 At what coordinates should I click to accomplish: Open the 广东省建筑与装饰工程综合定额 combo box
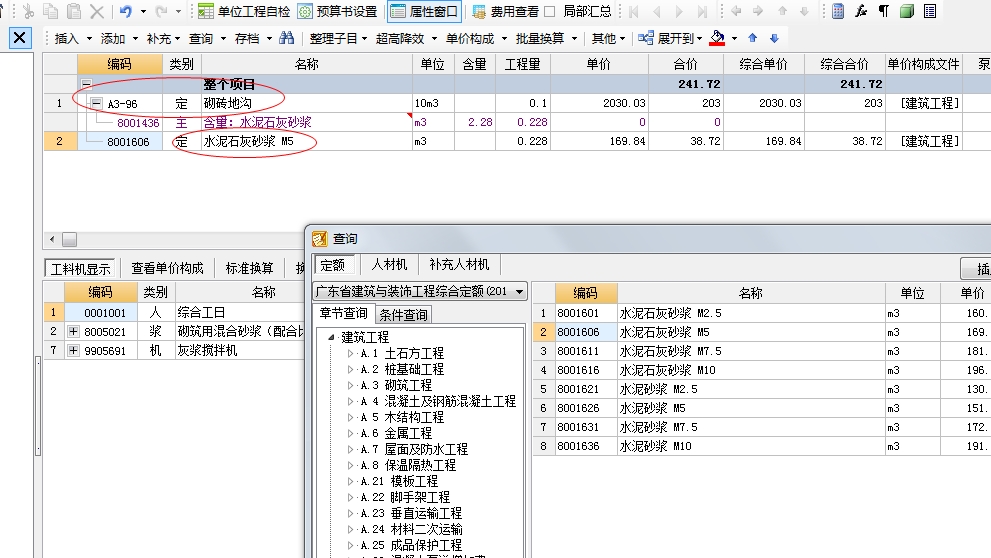[x=420, y=291]
